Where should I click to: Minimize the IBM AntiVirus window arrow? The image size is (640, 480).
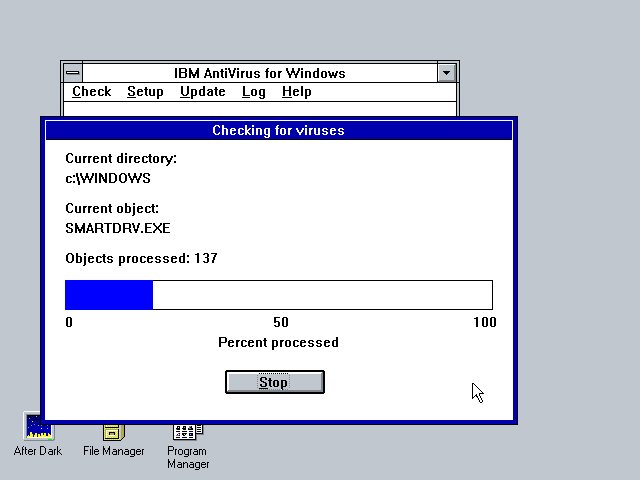click(x=447, y=73)
